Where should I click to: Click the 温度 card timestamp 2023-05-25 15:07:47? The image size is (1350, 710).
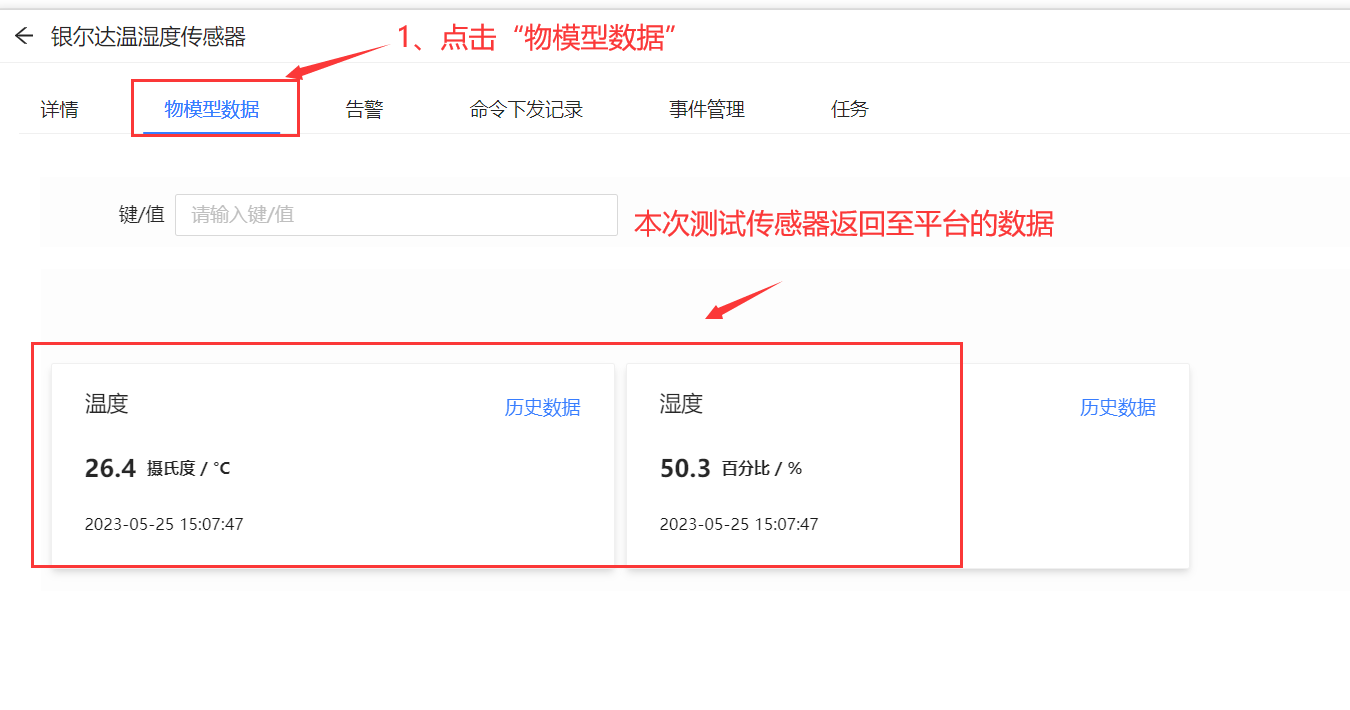(x=164, y=524)
